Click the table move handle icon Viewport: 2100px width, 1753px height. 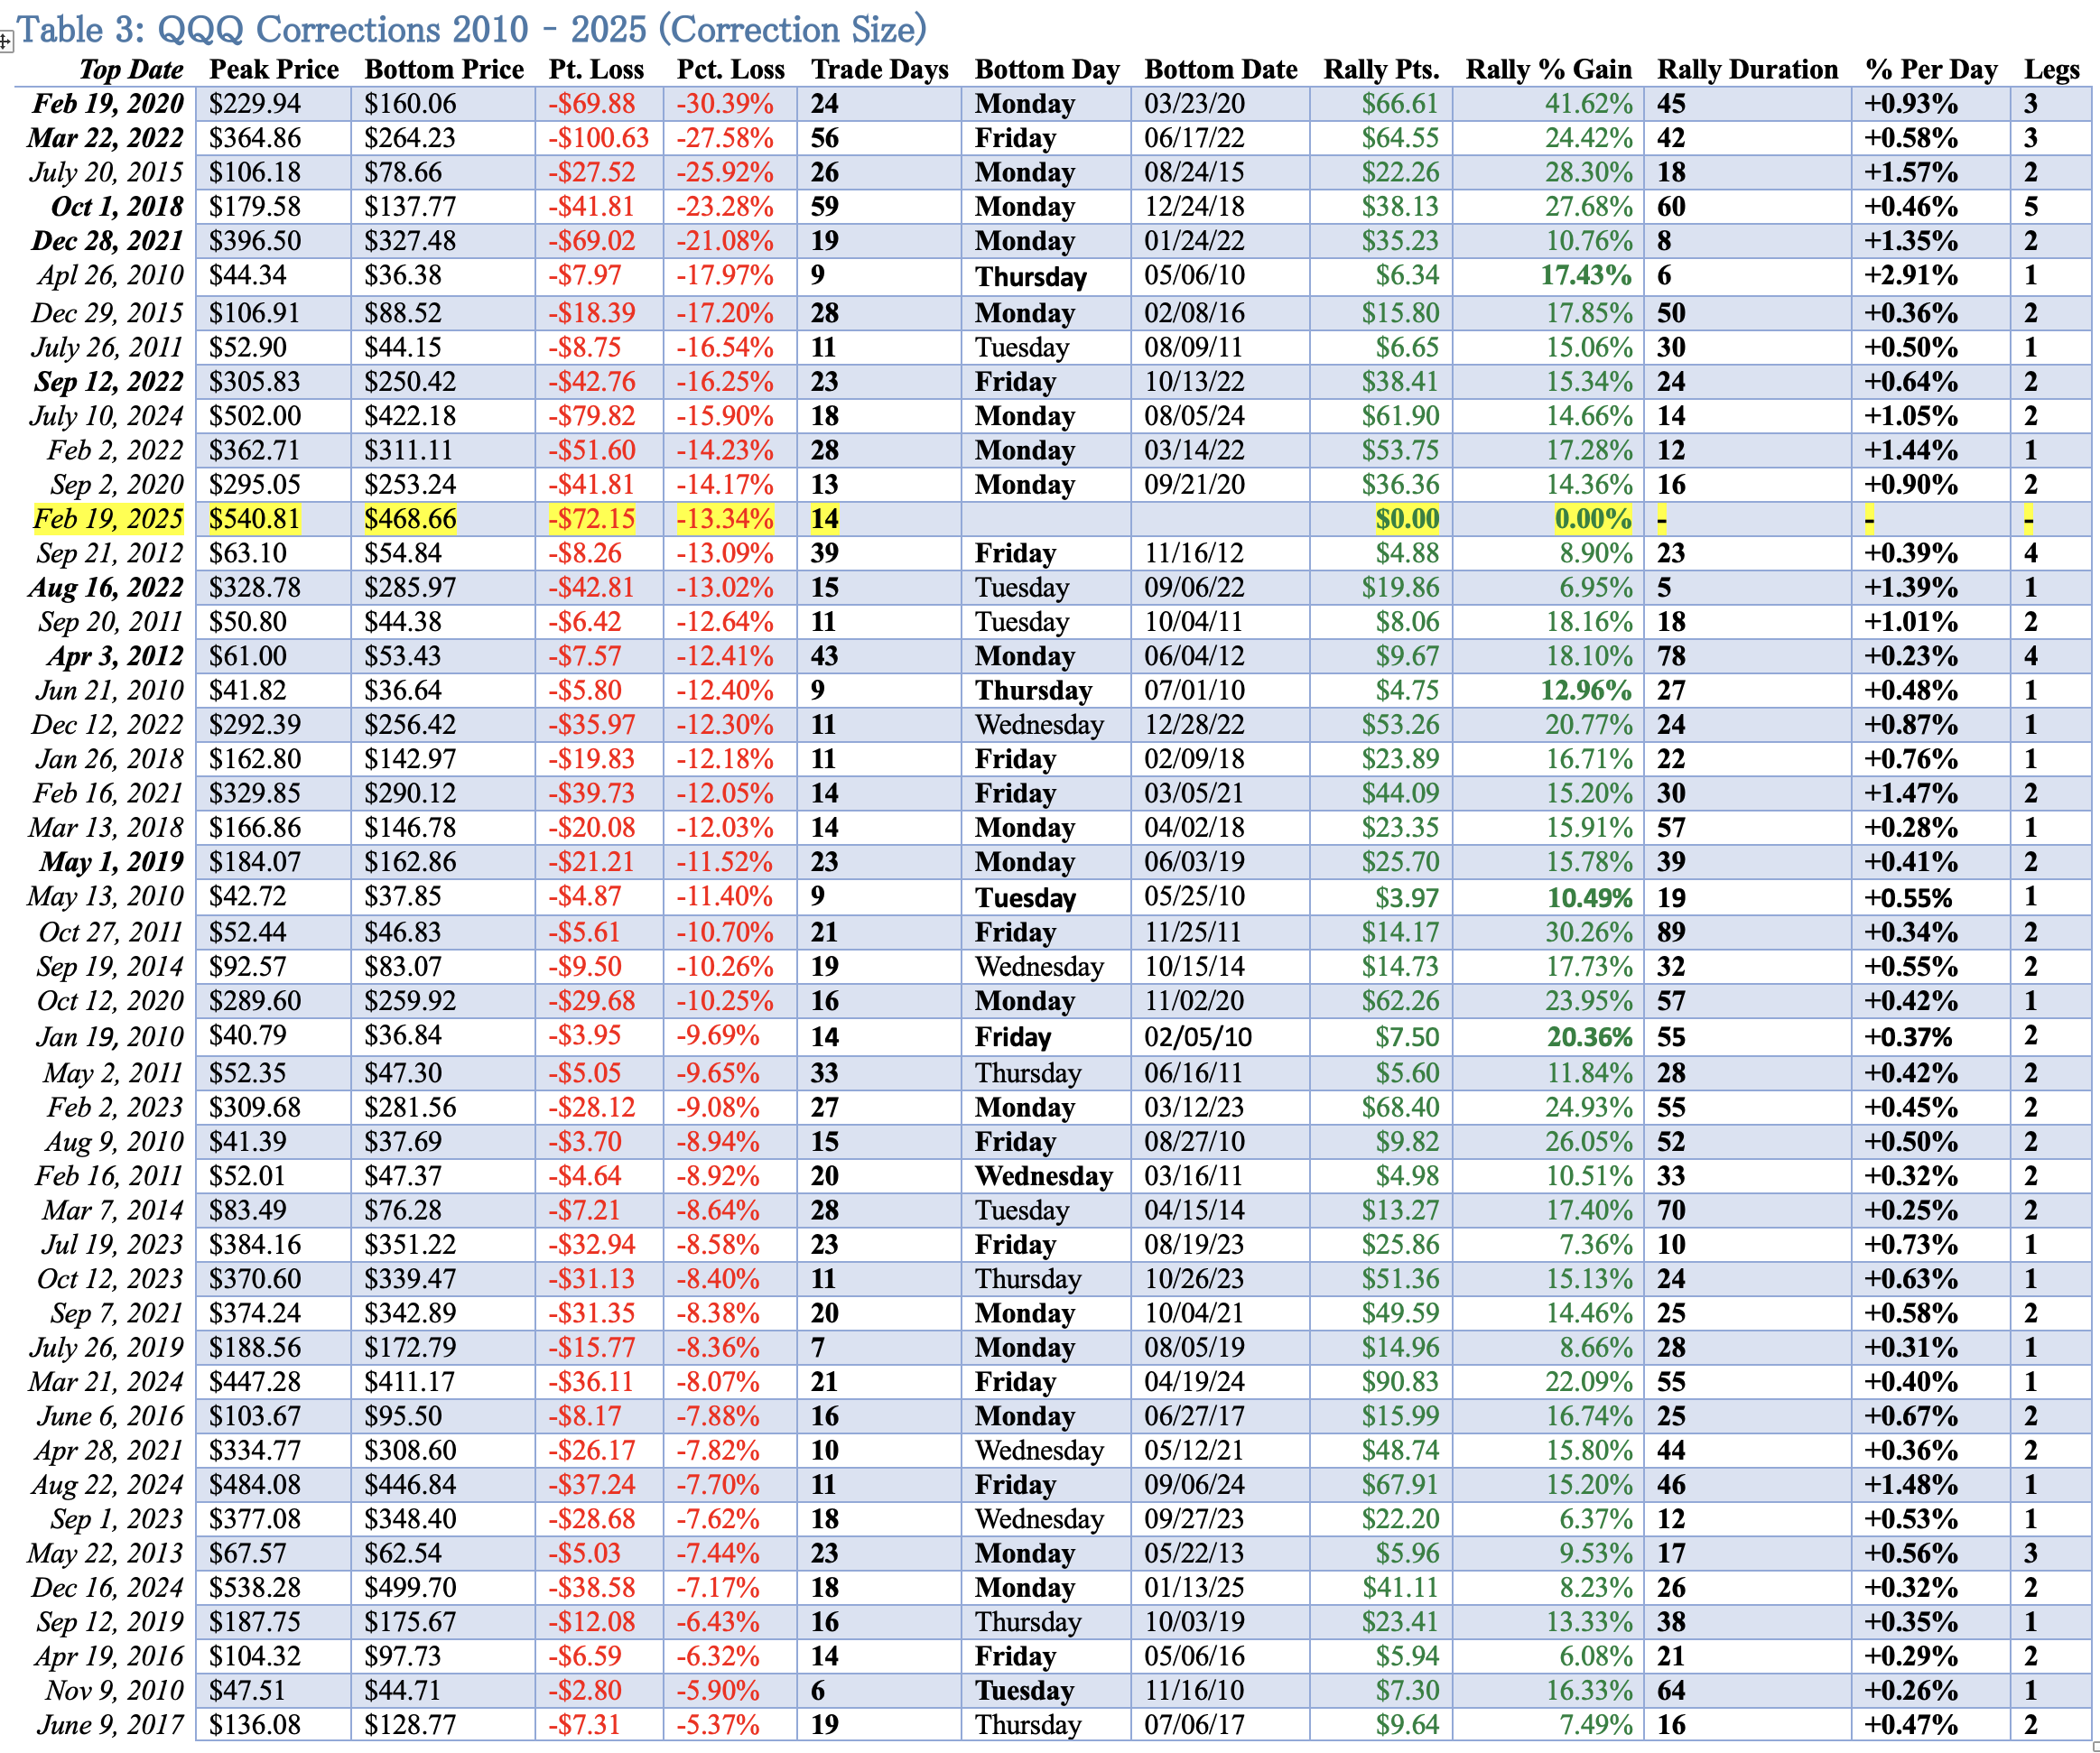[x=5, y=42]
